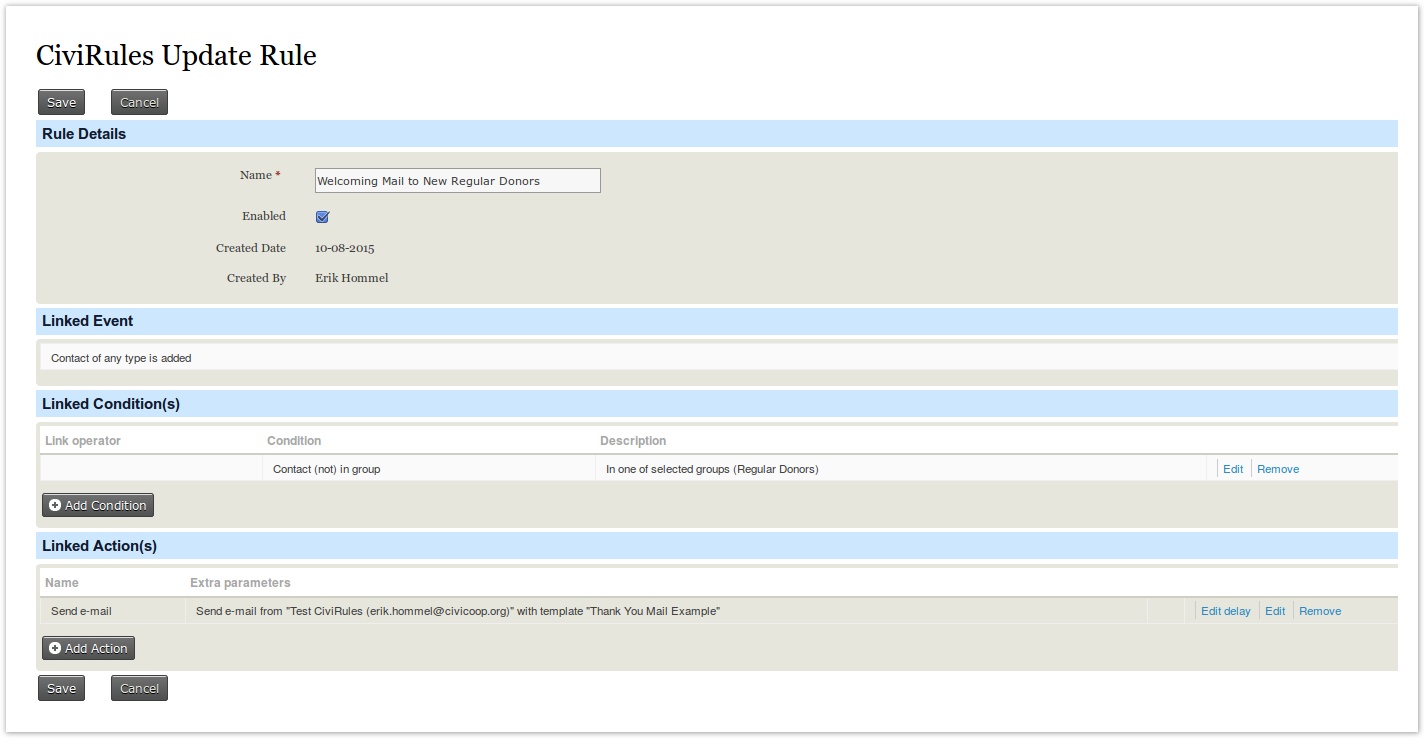This screenshot has height=738, width=1424.
Task: Click the top Save button
Action: (61, 102)
